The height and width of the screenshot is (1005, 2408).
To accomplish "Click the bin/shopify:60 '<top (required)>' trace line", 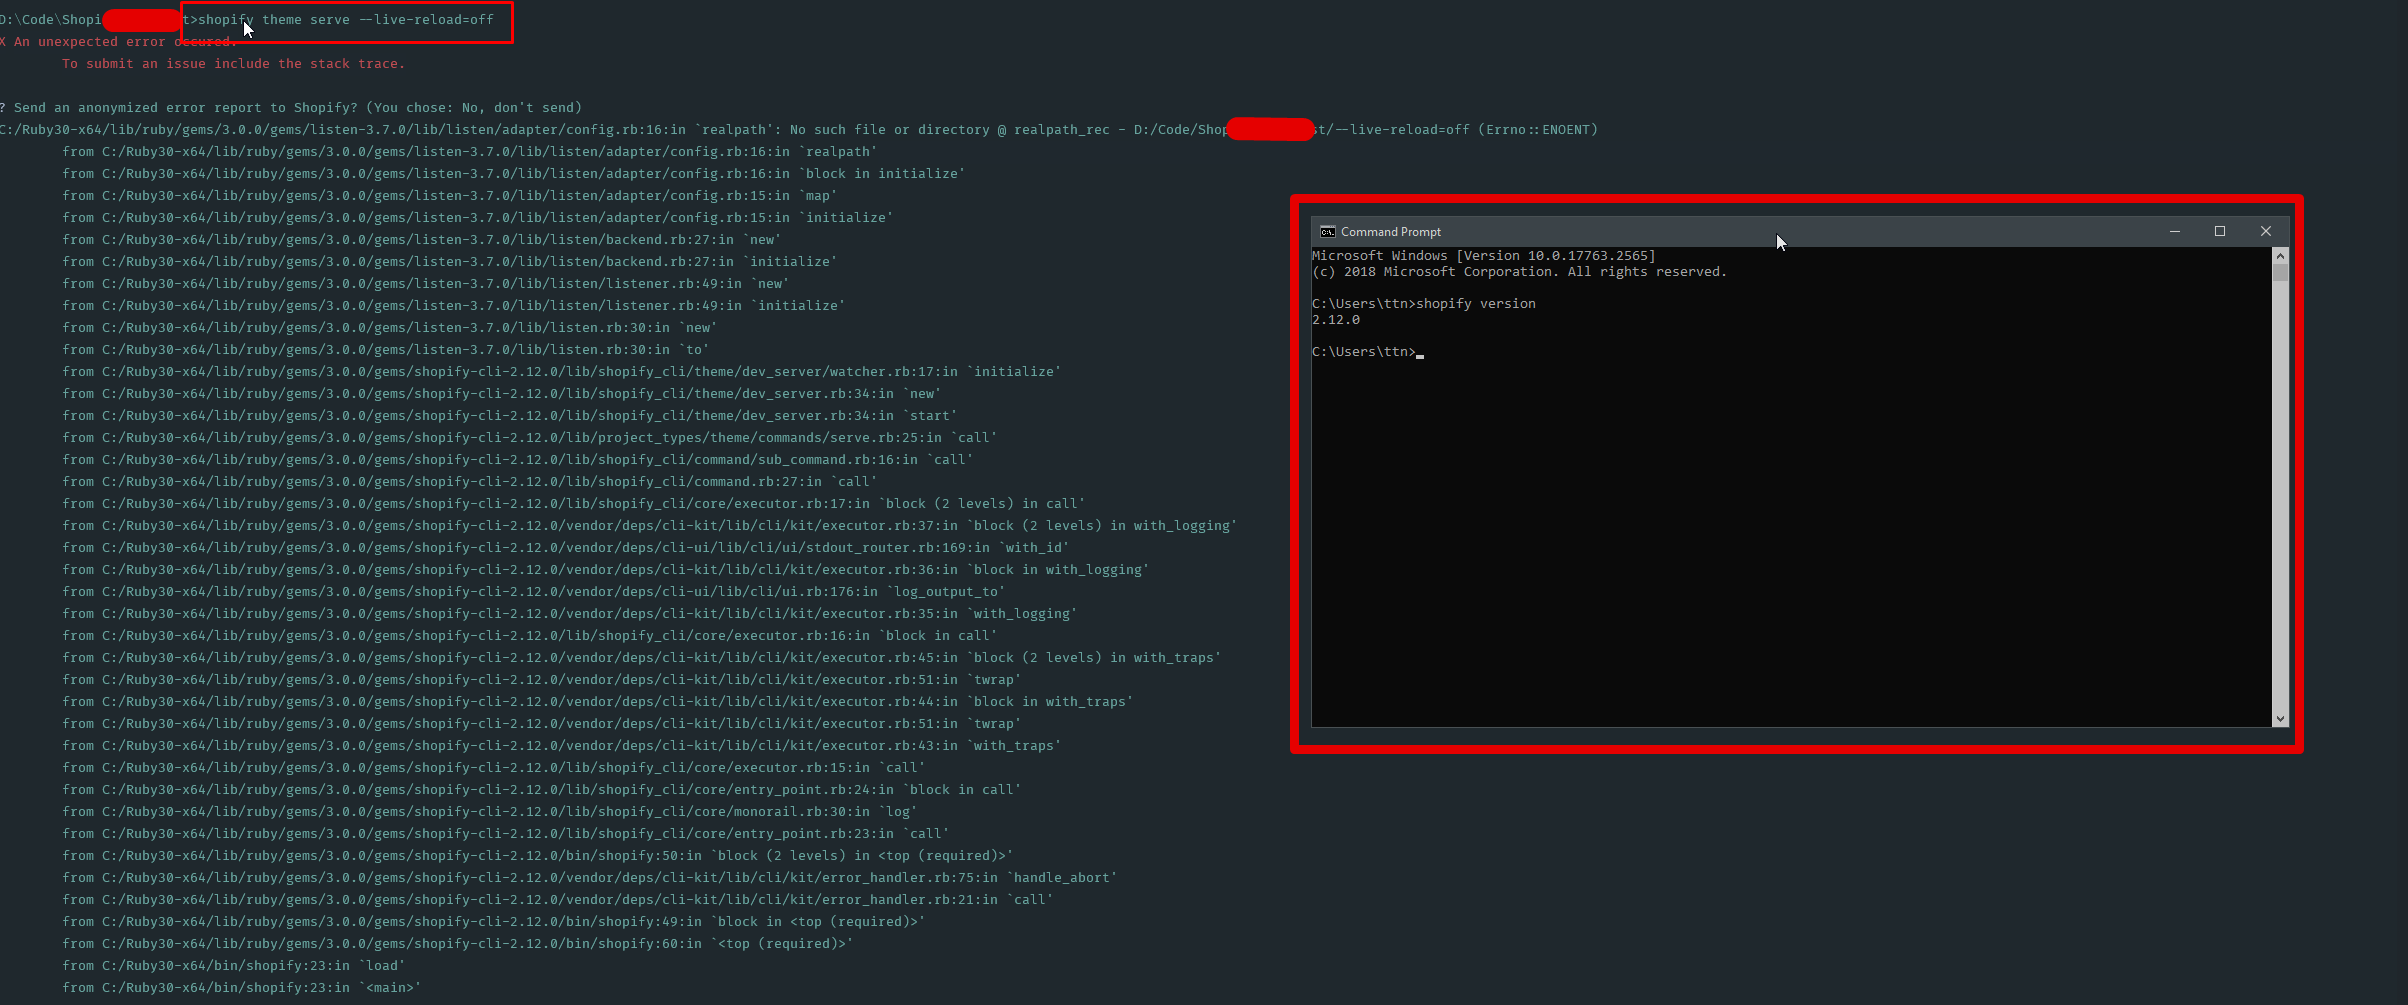I will [458, 944].
